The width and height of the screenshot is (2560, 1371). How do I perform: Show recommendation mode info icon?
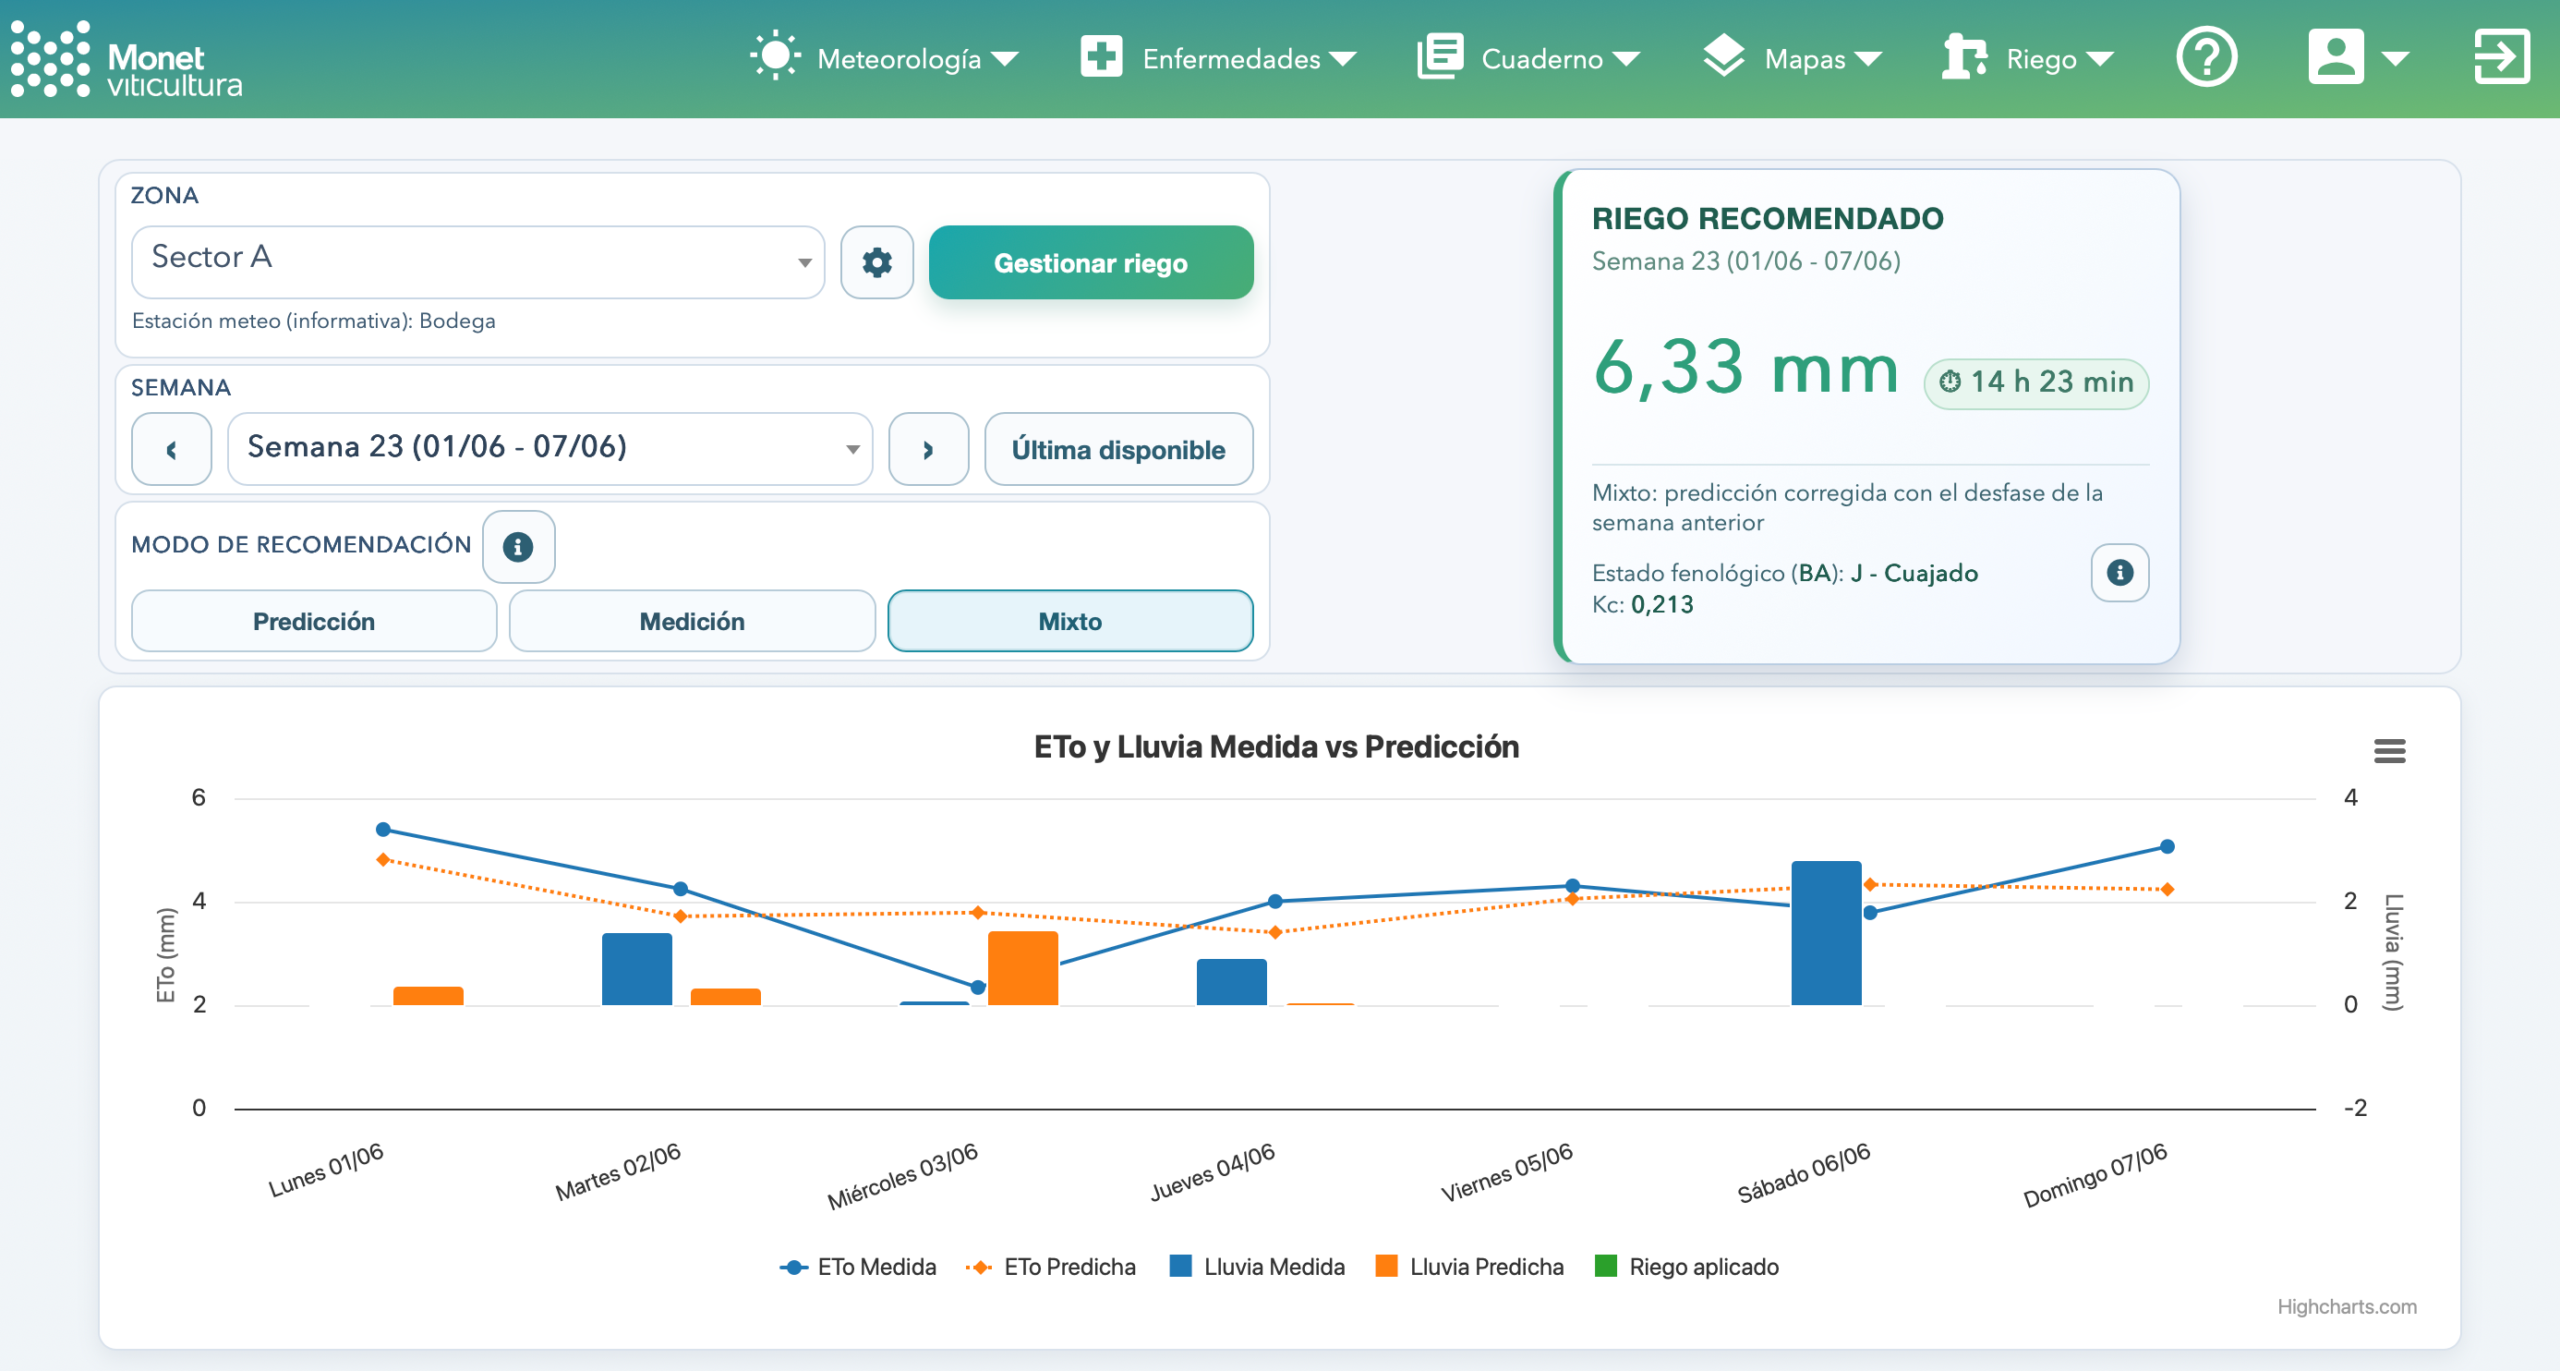518,546
